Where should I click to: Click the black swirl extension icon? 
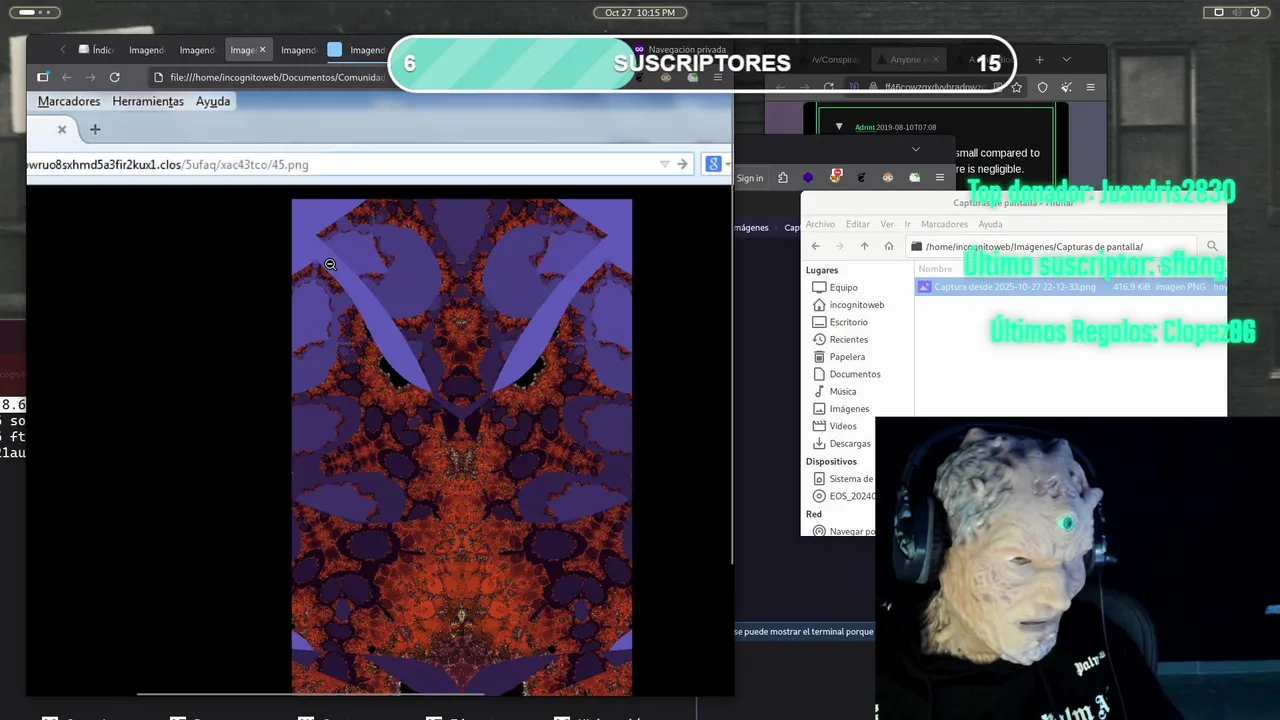tap(861, 178)
